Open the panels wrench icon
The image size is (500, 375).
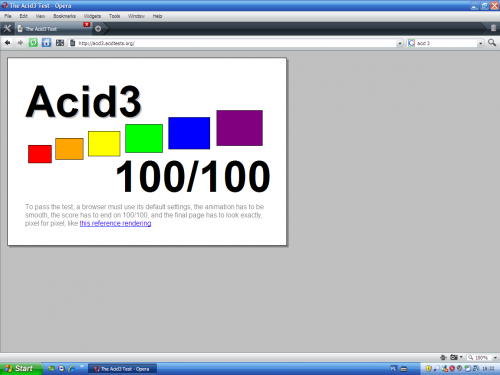tap(7, 29)
